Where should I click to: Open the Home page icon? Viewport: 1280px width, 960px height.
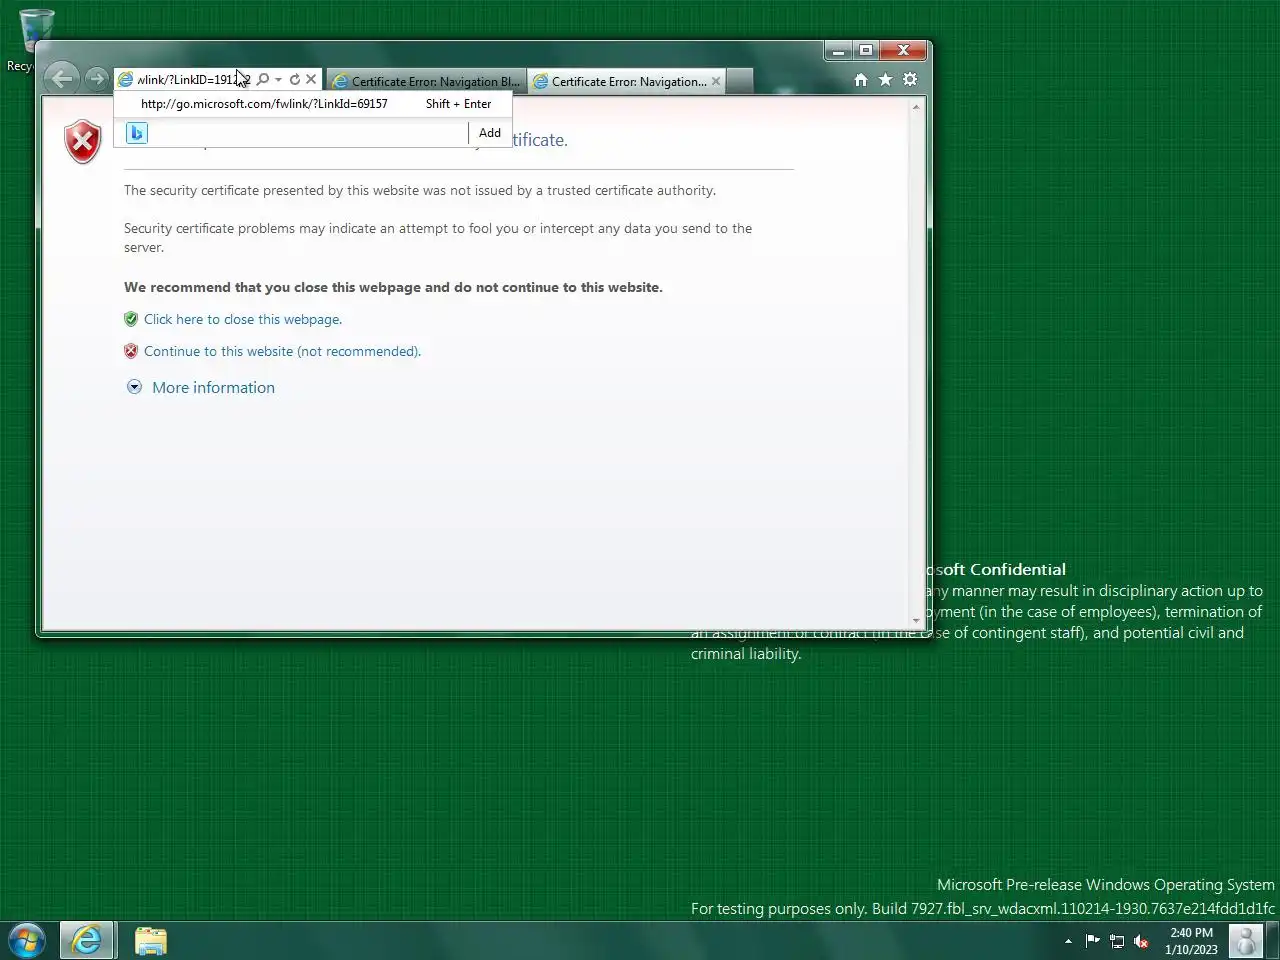[x=861, y=80]
